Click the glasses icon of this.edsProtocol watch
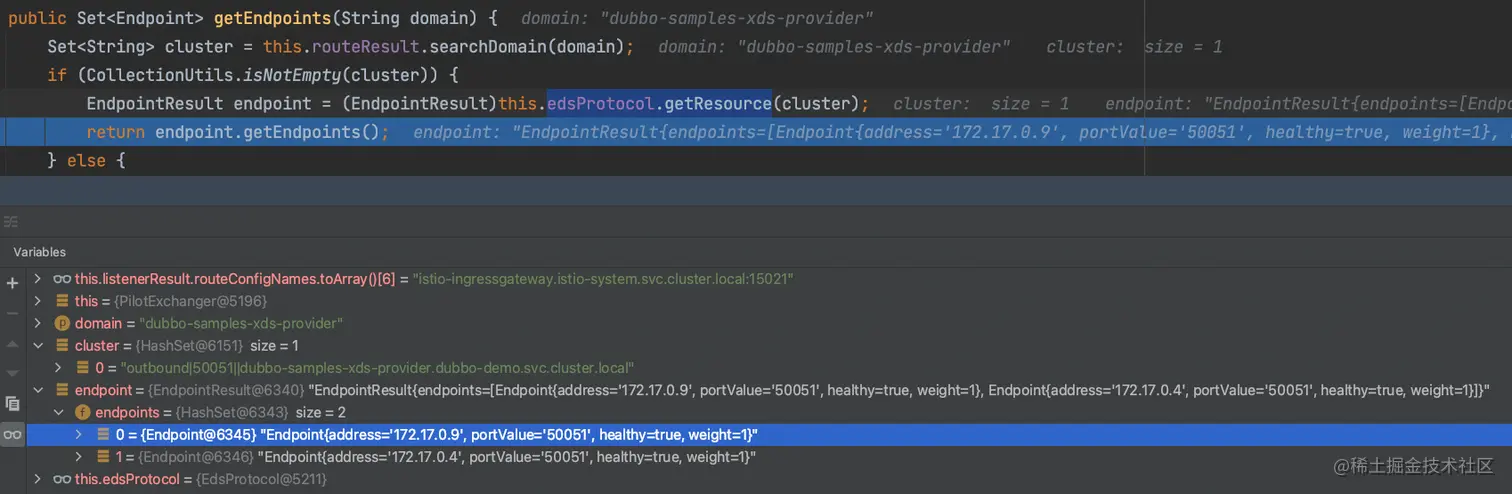1512x494 pixels. [x=62, y=479]
